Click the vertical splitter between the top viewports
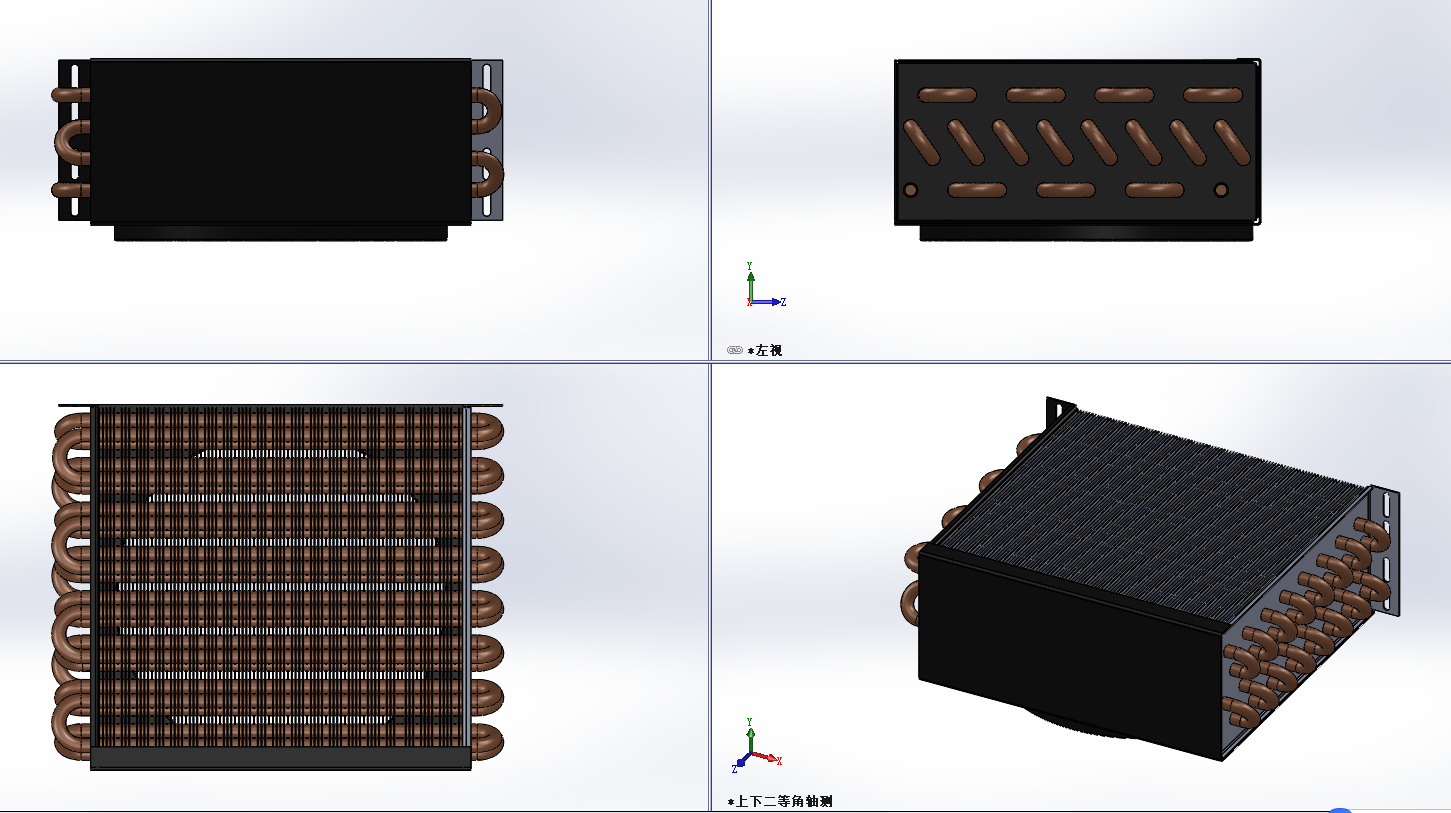1451x813 pixels. tap(710, 180)
